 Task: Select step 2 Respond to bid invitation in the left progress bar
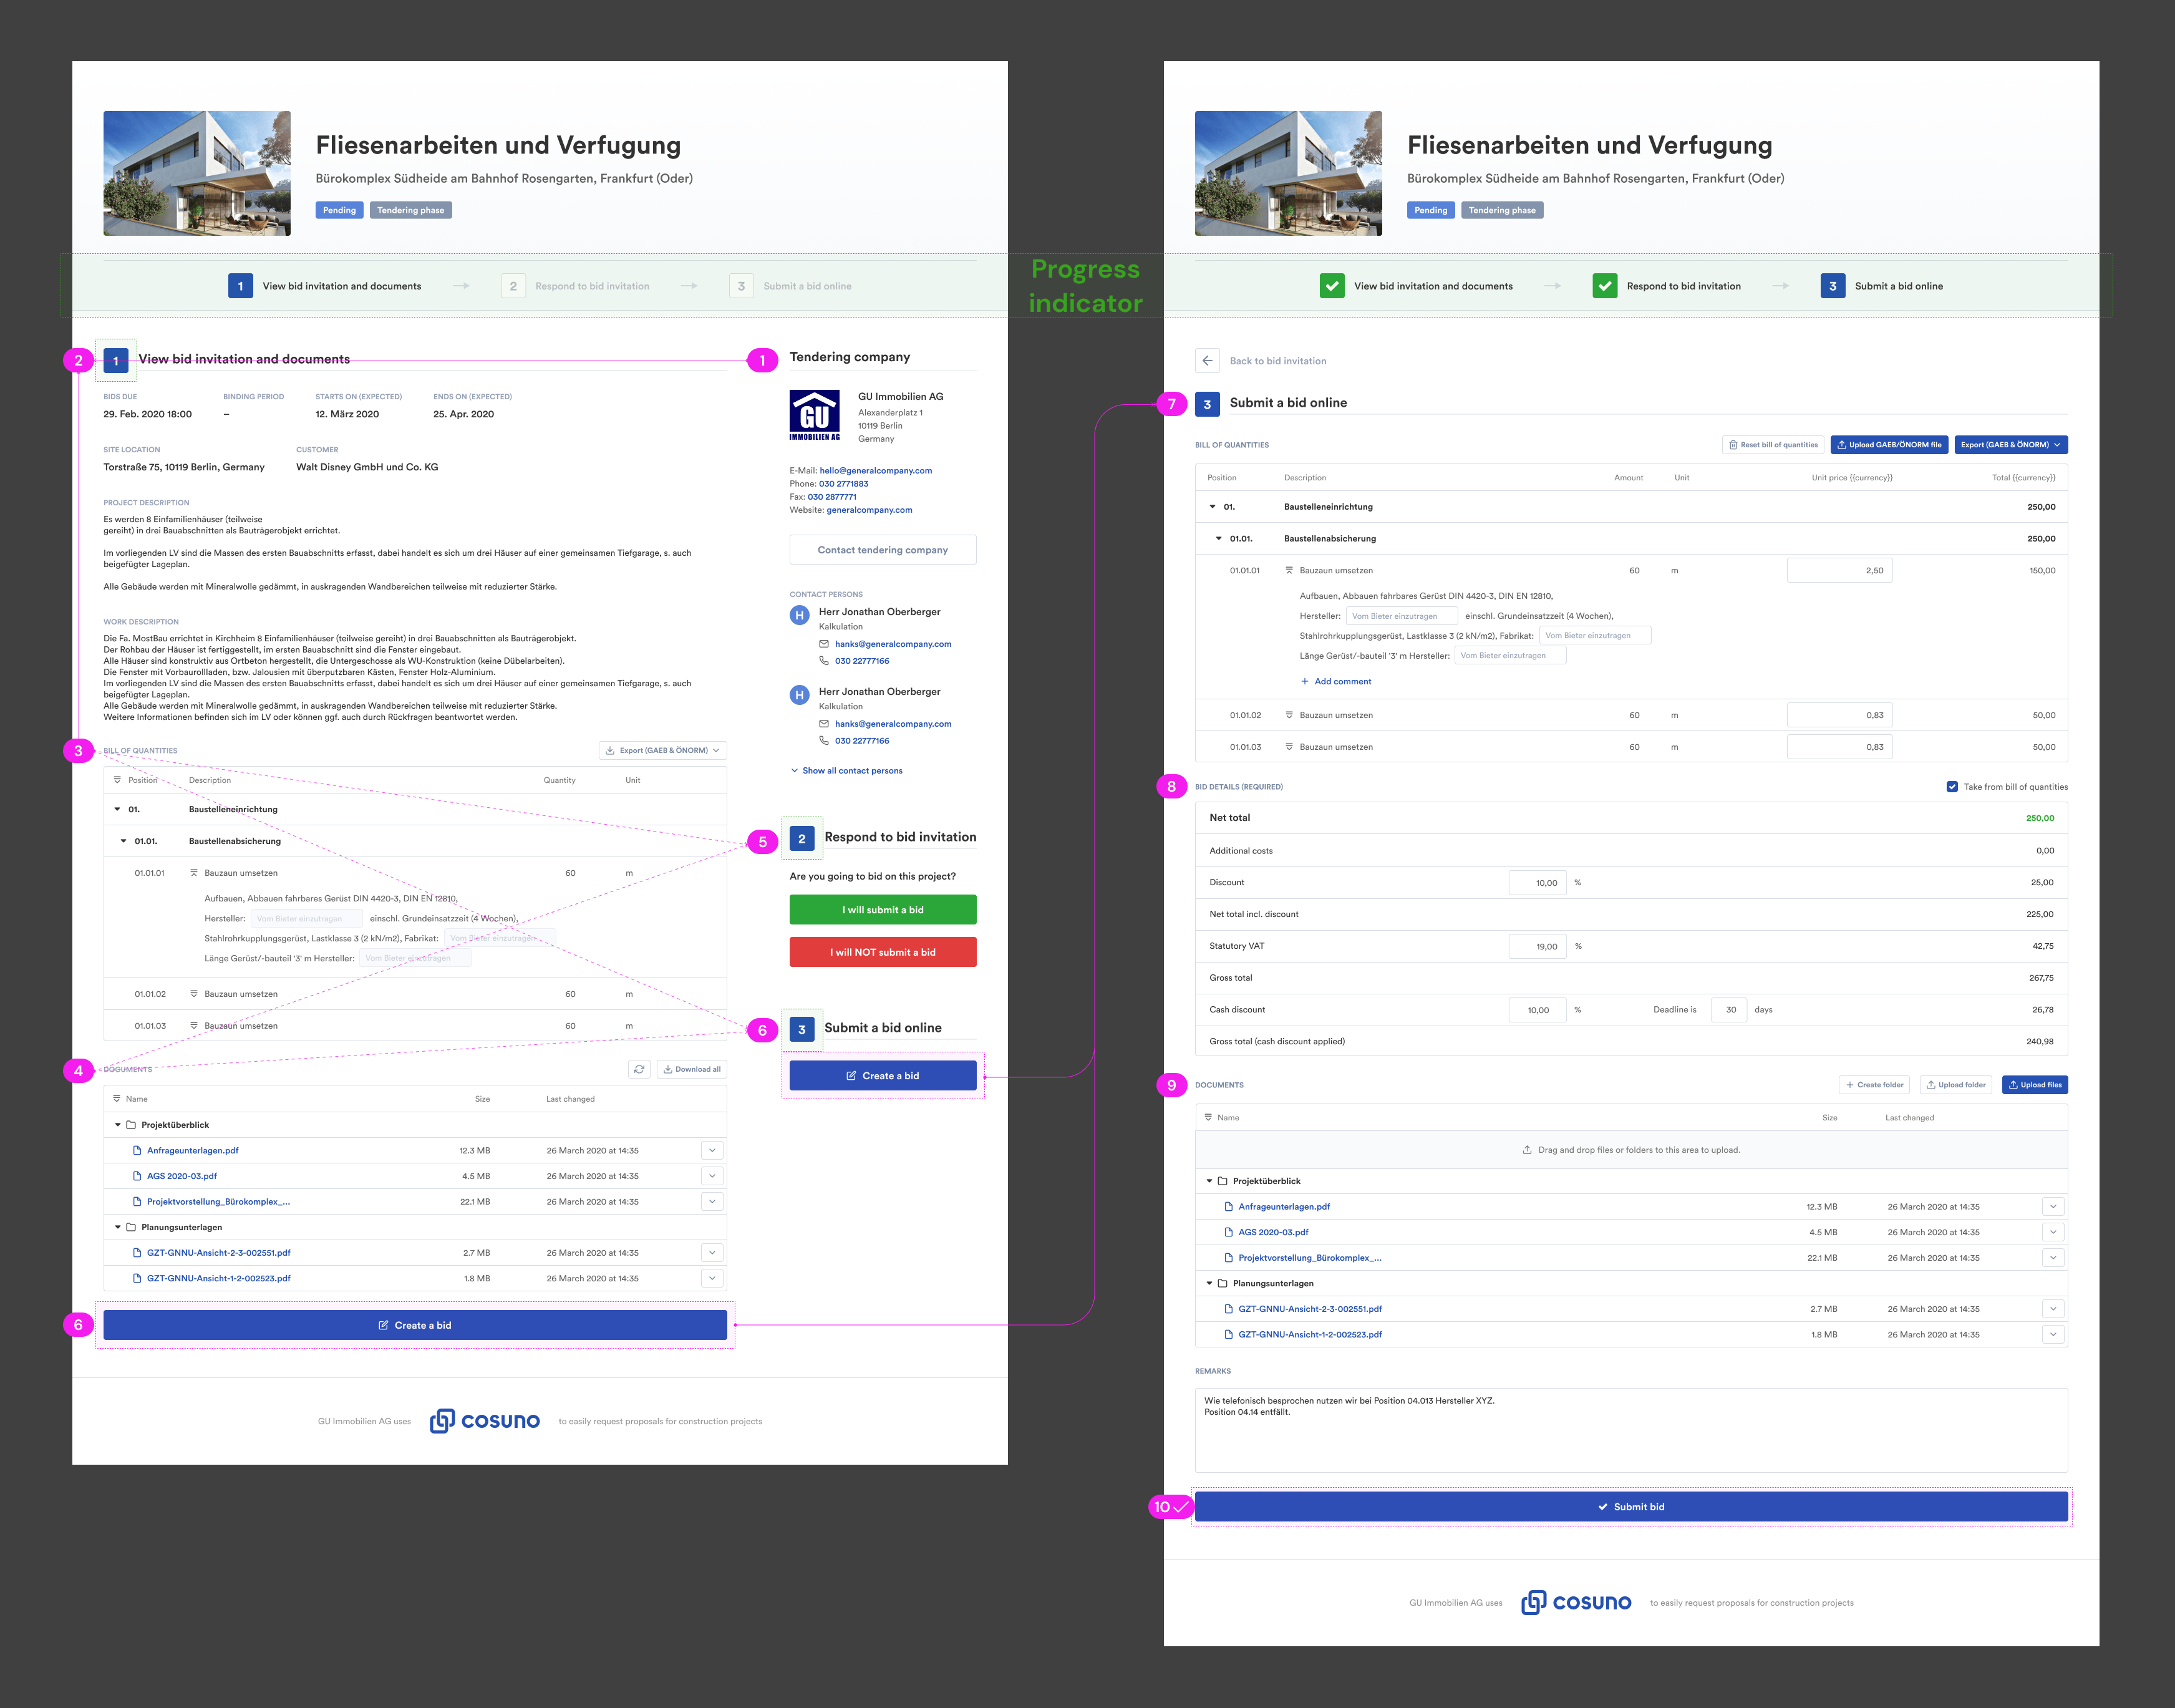coord(513,286)
